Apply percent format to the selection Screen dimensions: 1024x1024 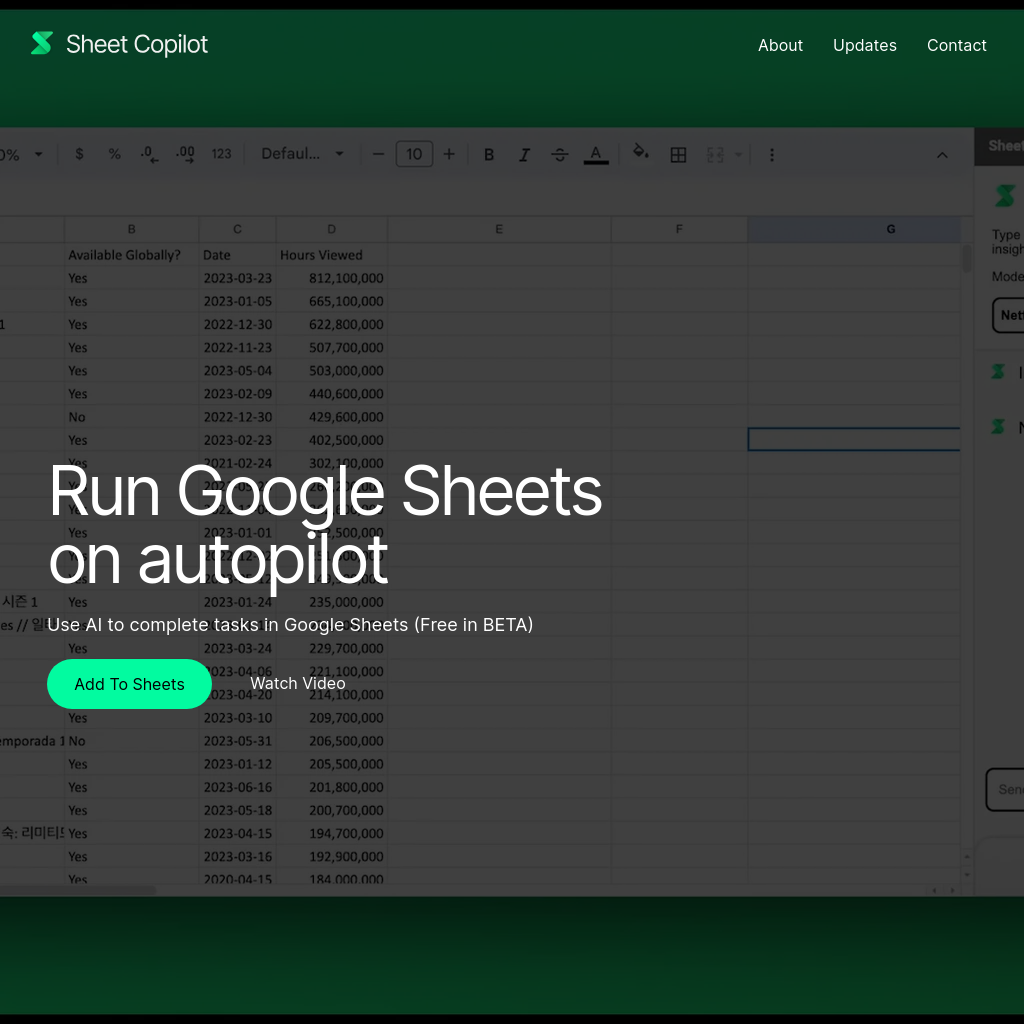tap(114, 154)
